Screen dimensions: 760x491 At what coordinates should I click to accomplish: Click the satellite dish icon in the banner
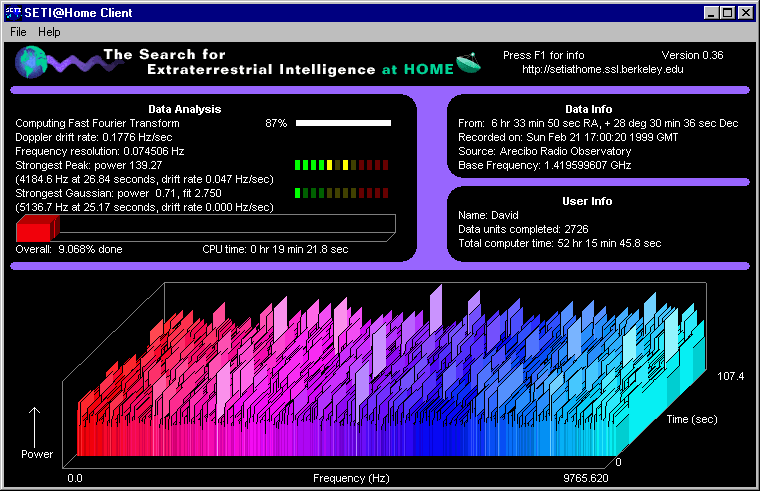(x=468, y=62)
